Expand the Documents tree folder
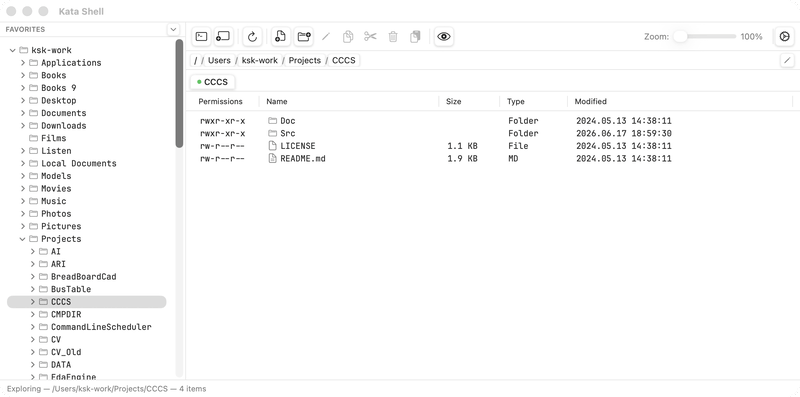This screenshot has width=800, height=397. (x=23, y=113)
